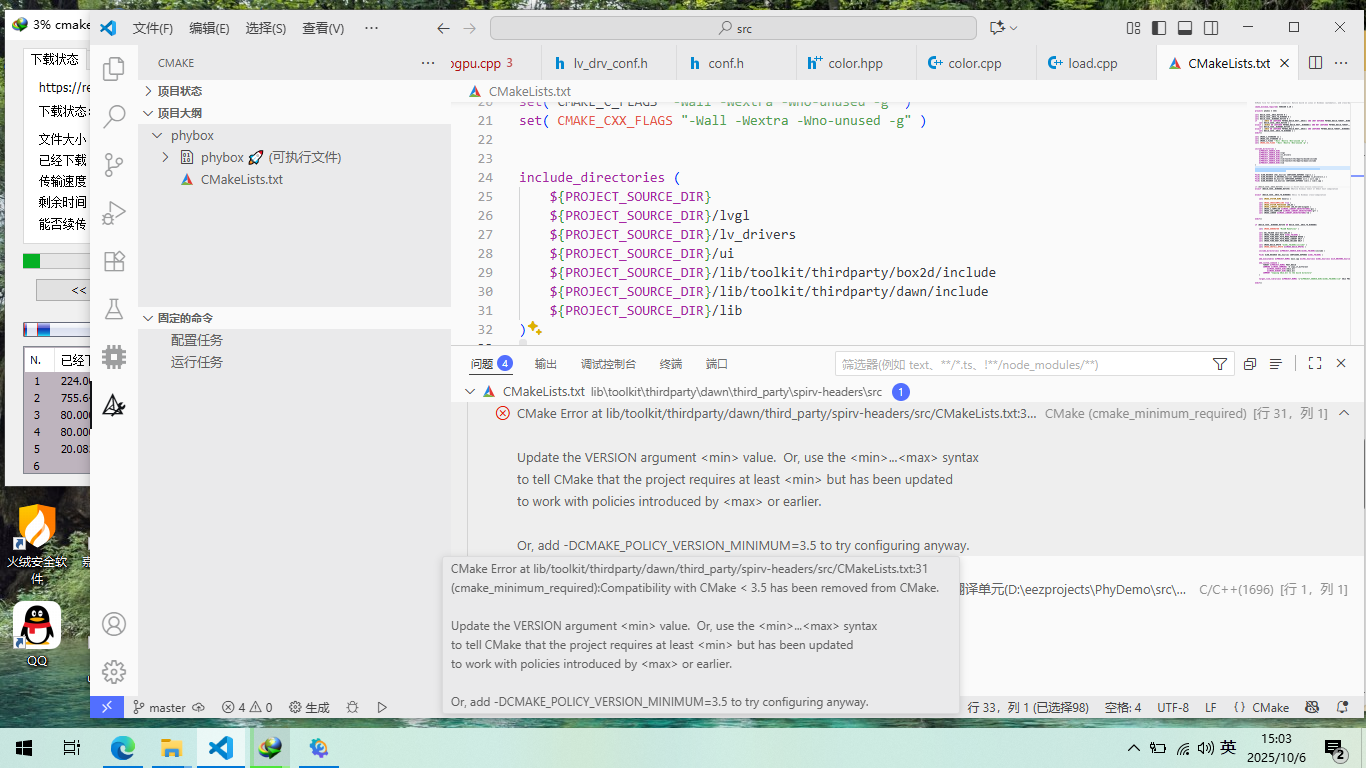Open the 查看(V) menu
This screenshot has width=1366, height=768.
323,28
